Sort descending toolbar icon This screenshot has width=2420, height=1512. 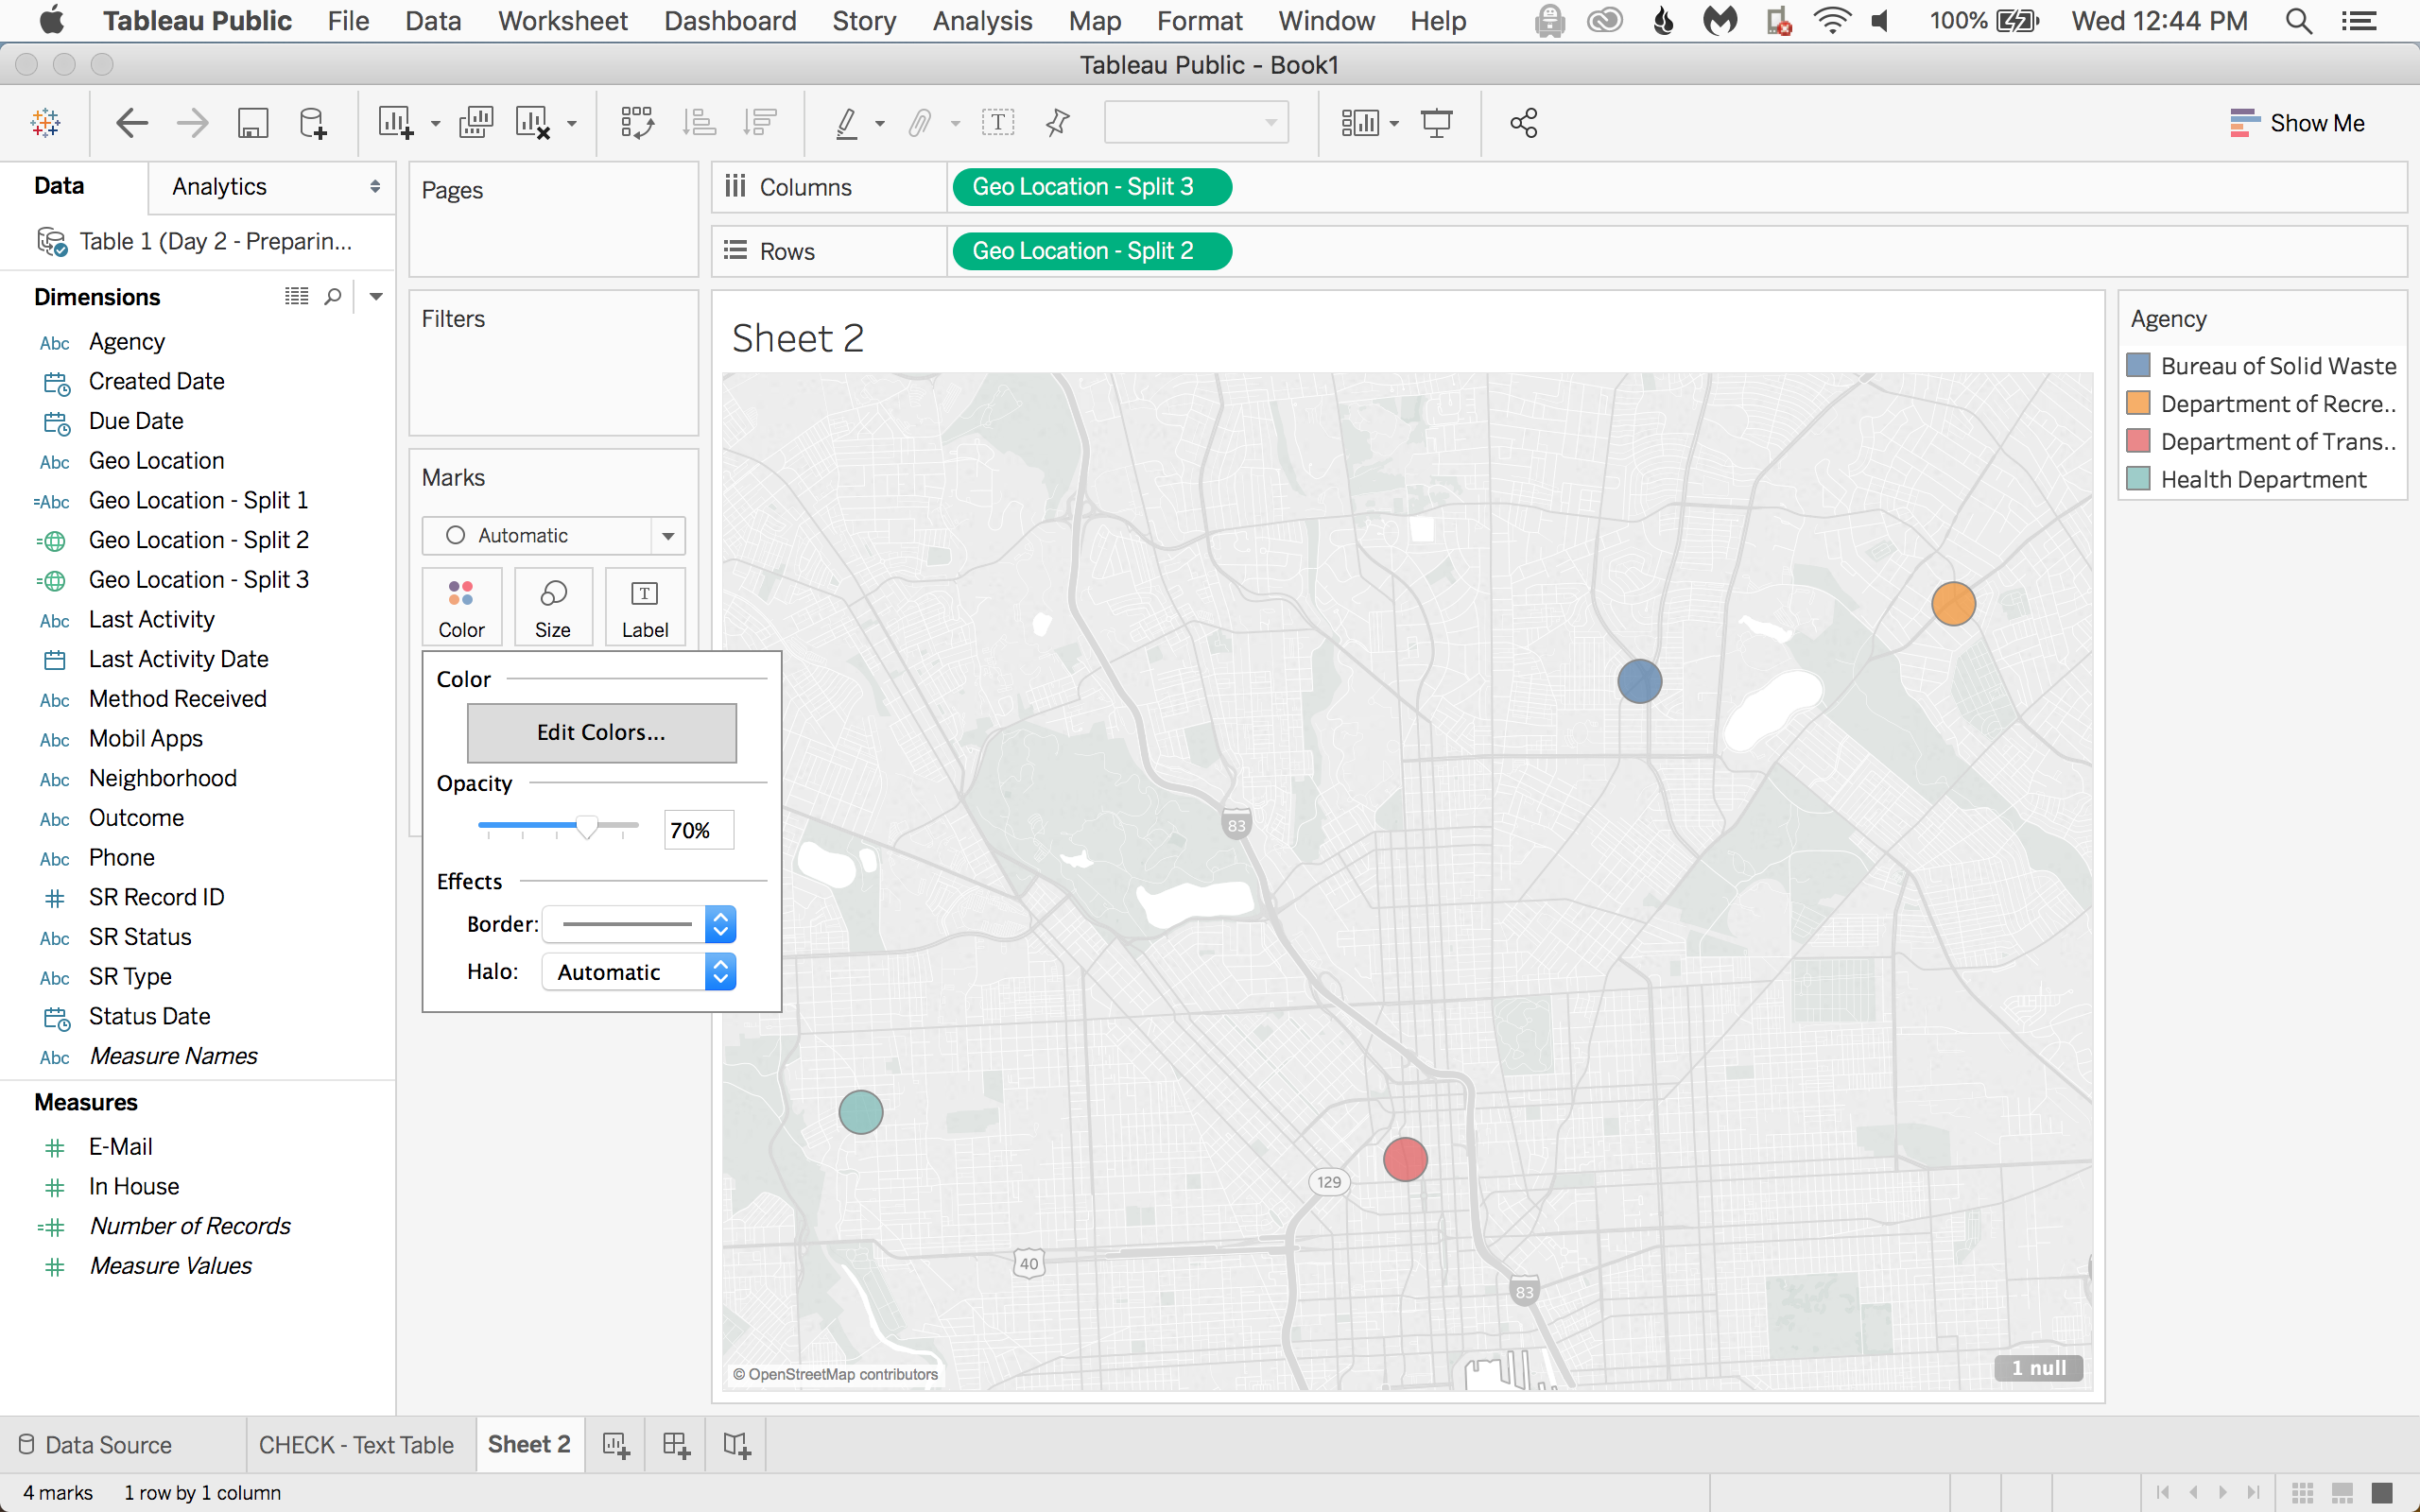coord(760,123)
